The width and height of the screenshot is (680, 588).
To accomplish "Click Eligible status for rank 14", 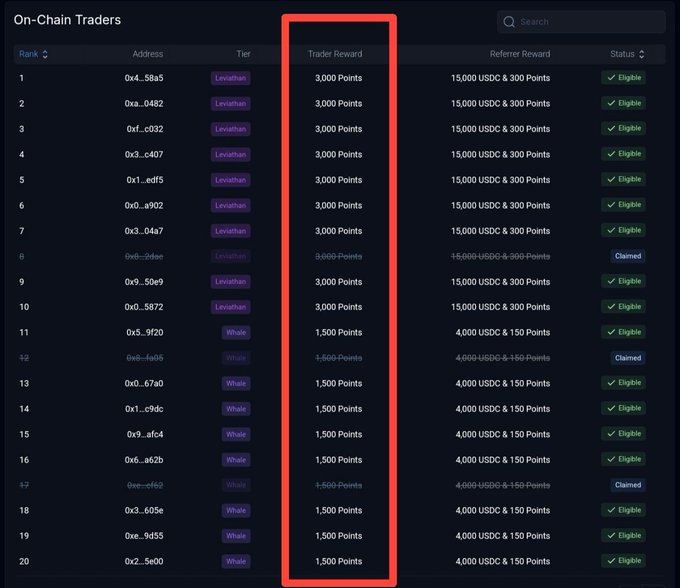I will coord(623,408).
